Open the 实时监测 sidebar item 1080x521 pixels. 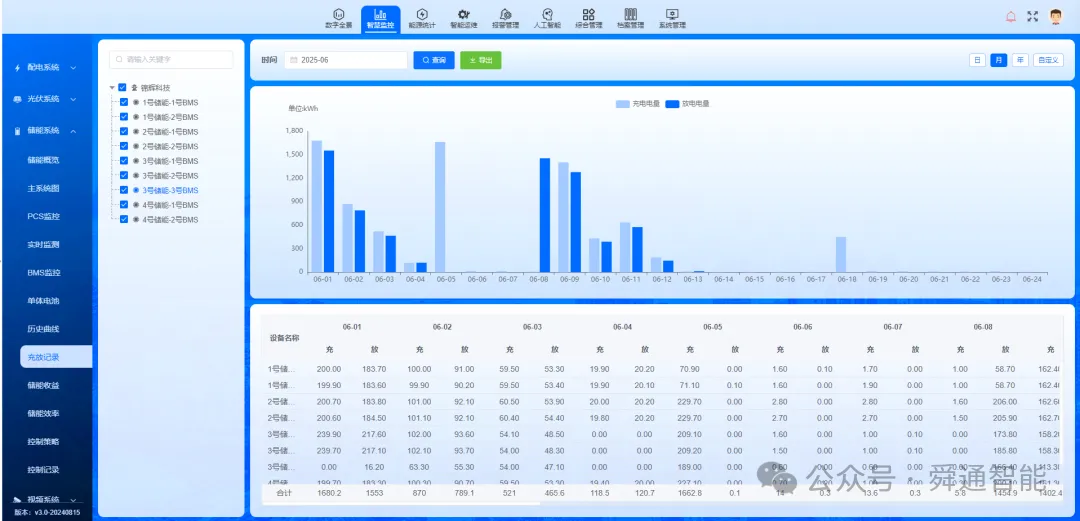pos(43,245)
